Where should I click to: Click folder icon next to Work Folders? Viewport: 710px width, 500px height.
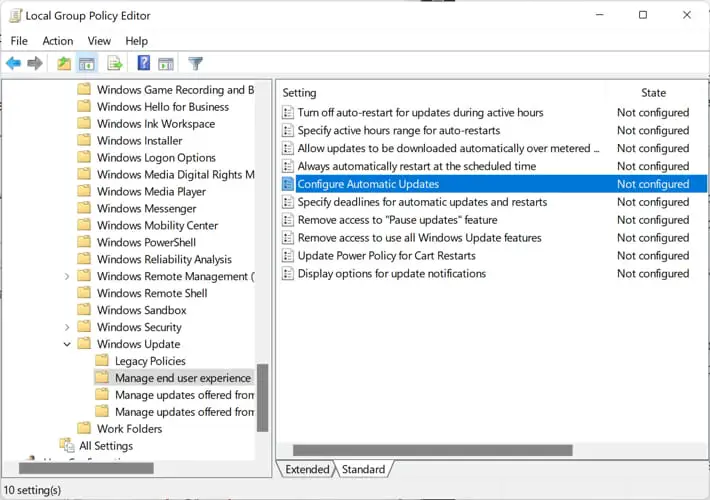[84, 428]
